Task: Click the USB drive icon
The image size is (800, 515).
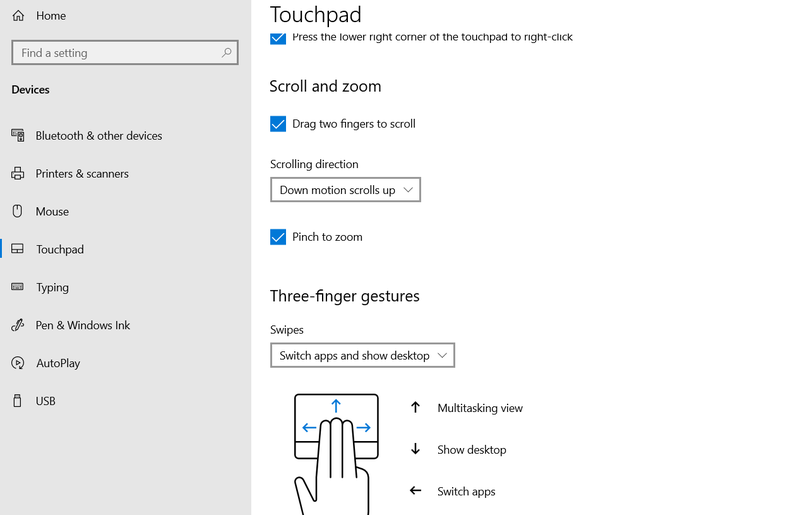Action: [x=18, y=401]
